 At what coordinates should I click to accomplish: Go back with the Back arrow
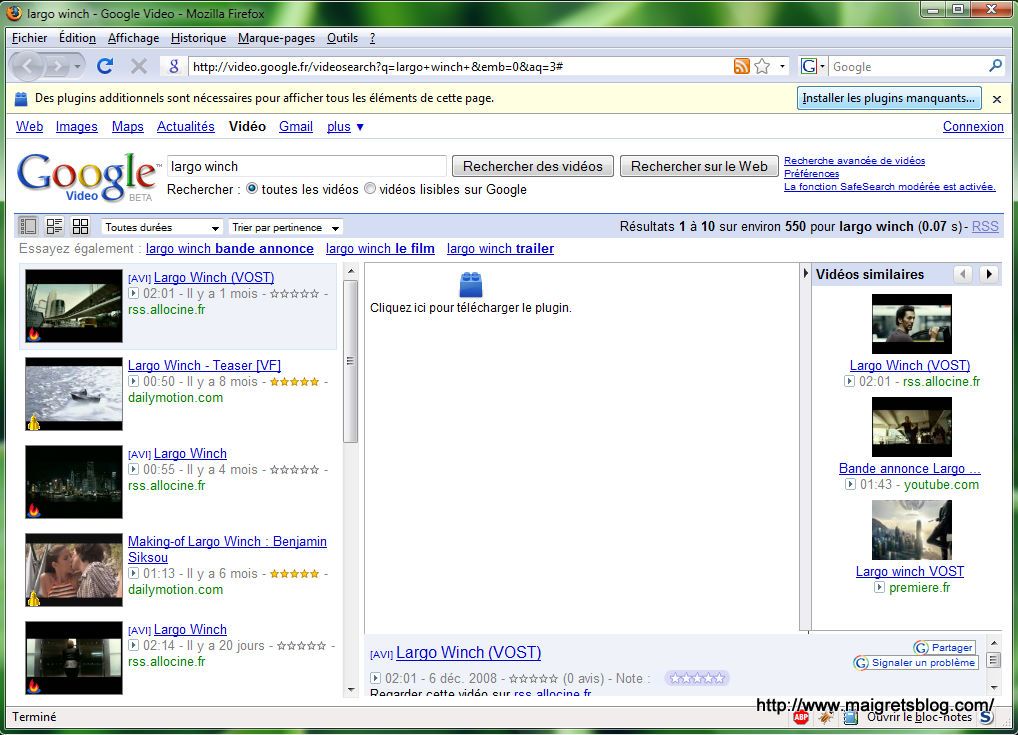(x=27, y=66)
